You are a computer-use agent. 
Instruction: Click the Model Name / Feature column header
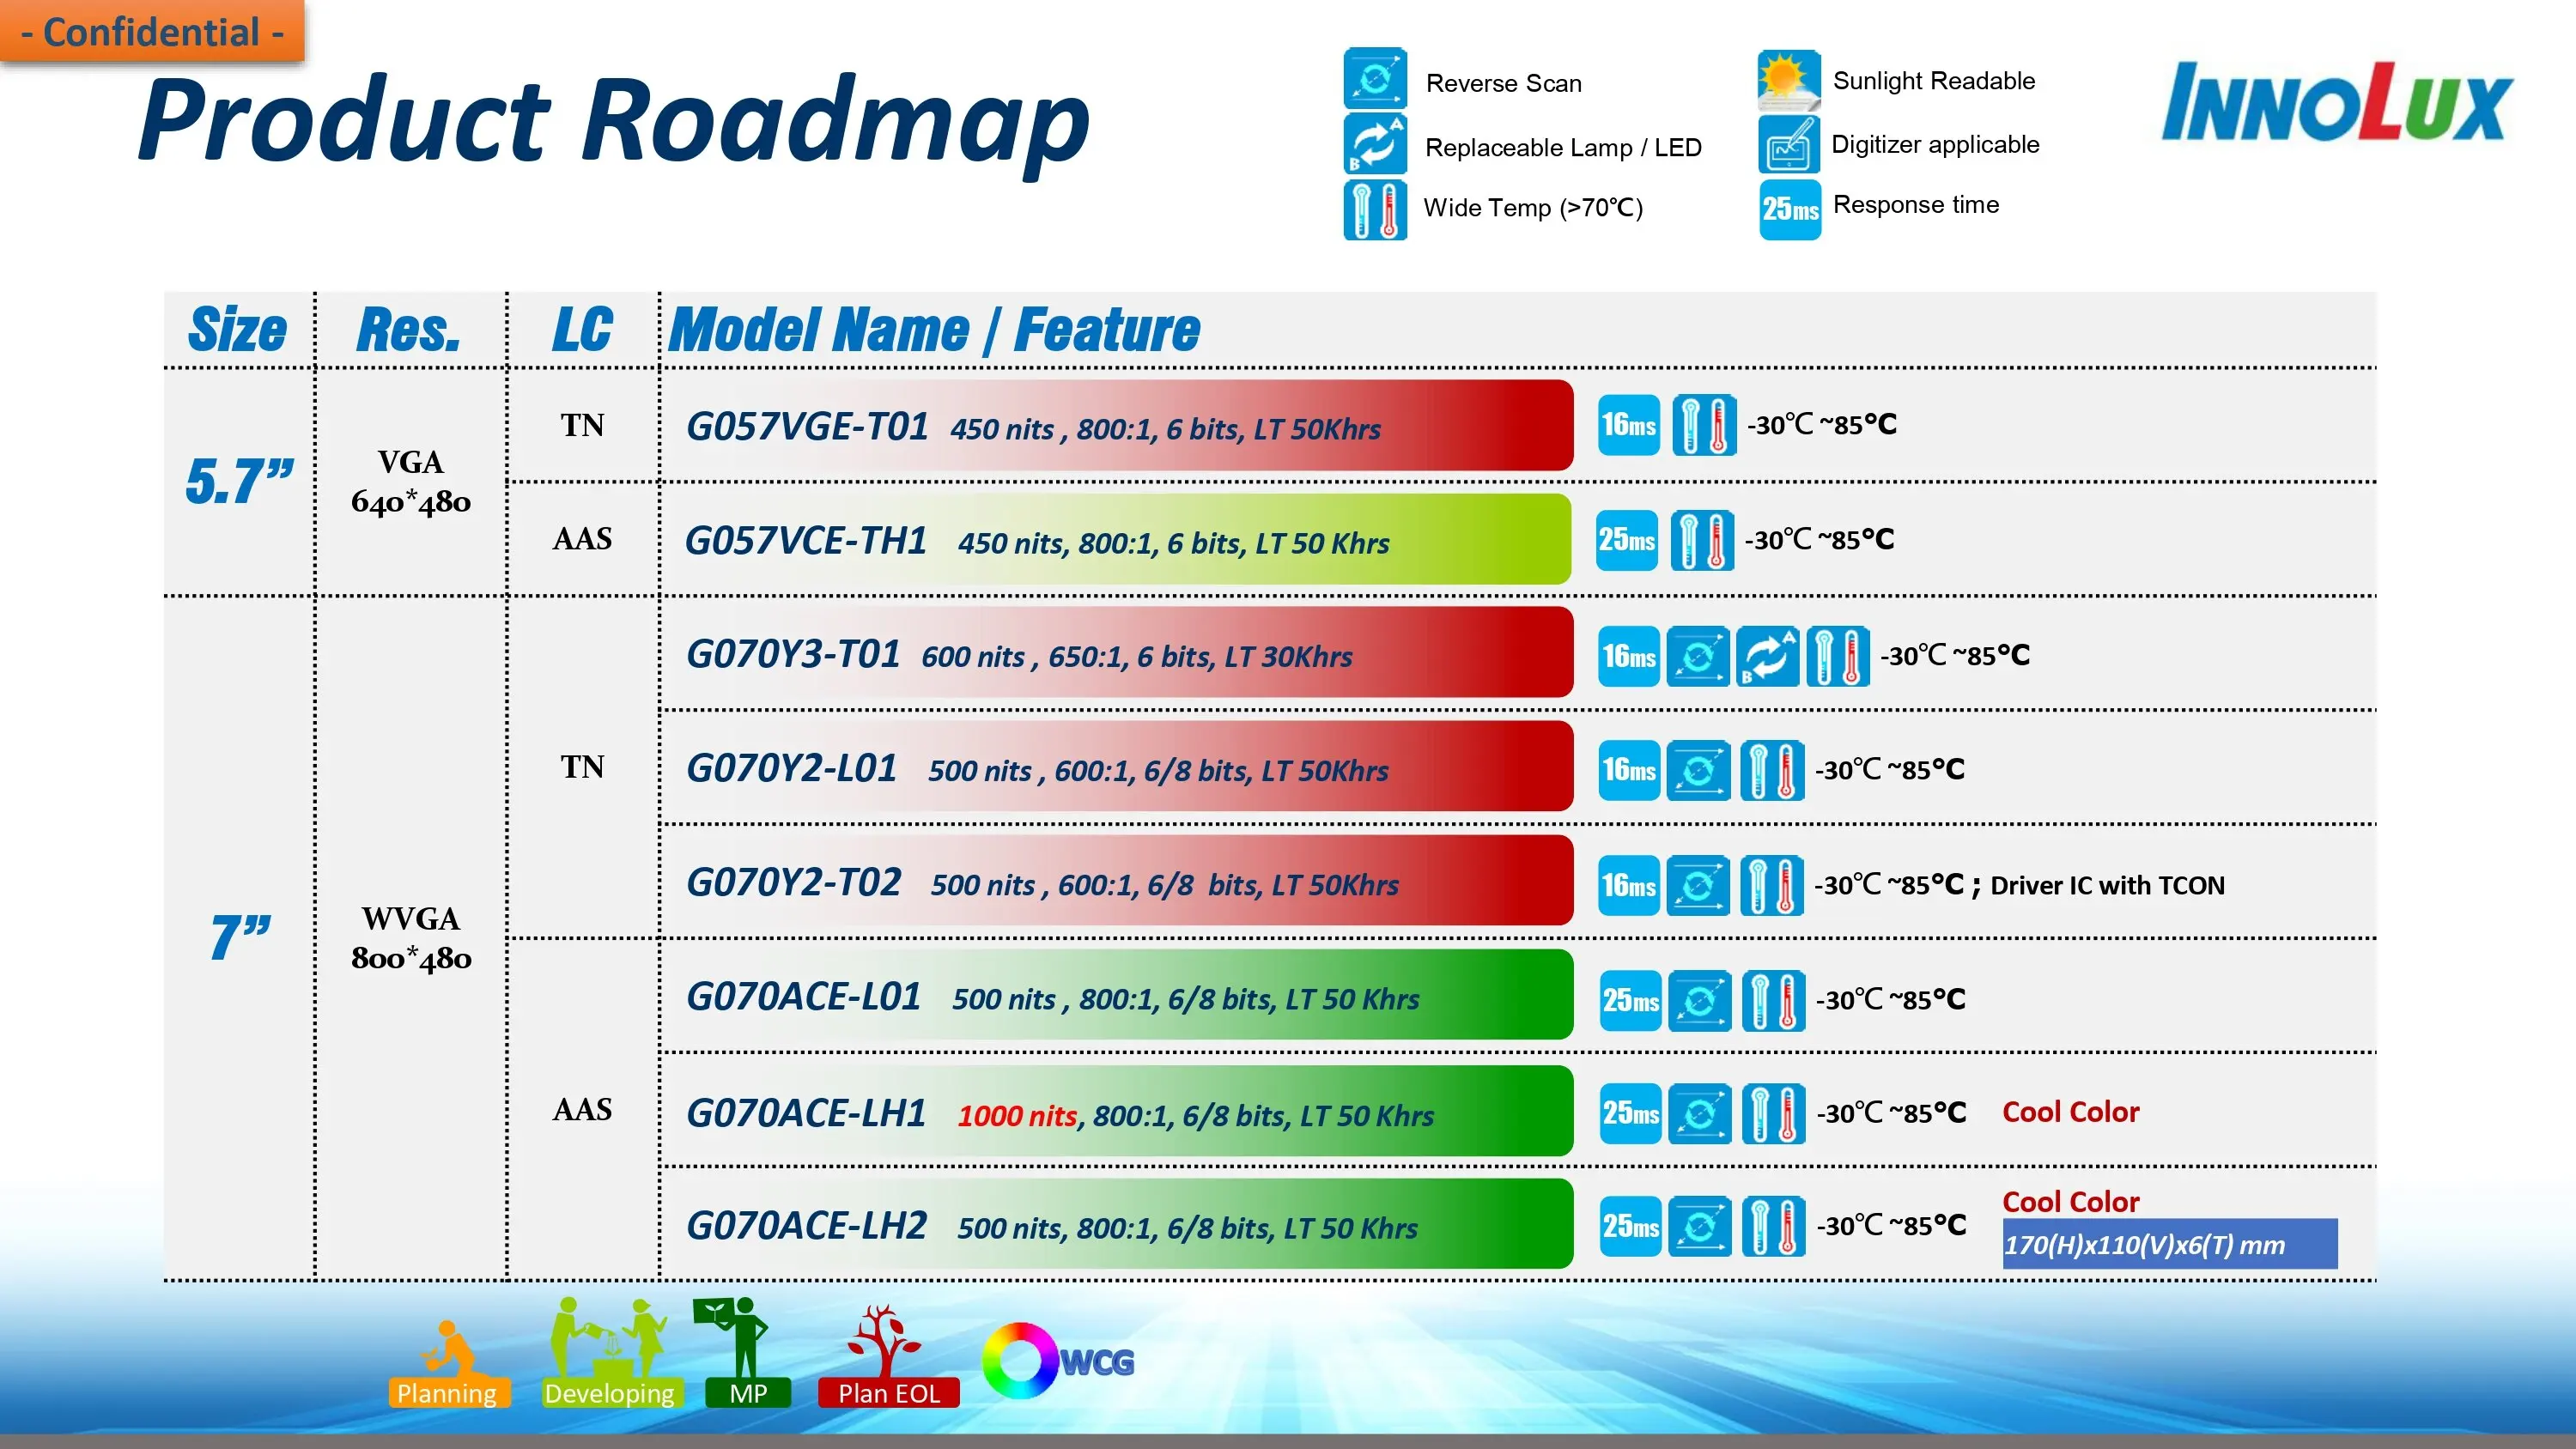click(933, 330)
